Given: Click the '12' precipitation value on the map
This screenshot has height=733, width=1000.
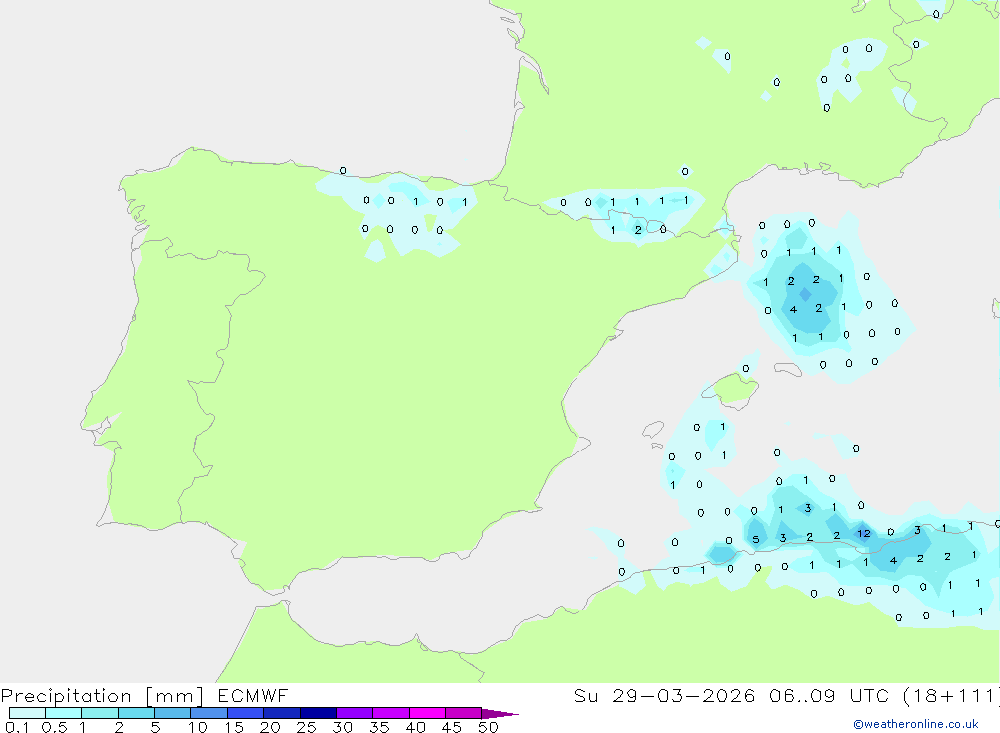Looking at the screenshot, I should point(864,533).
